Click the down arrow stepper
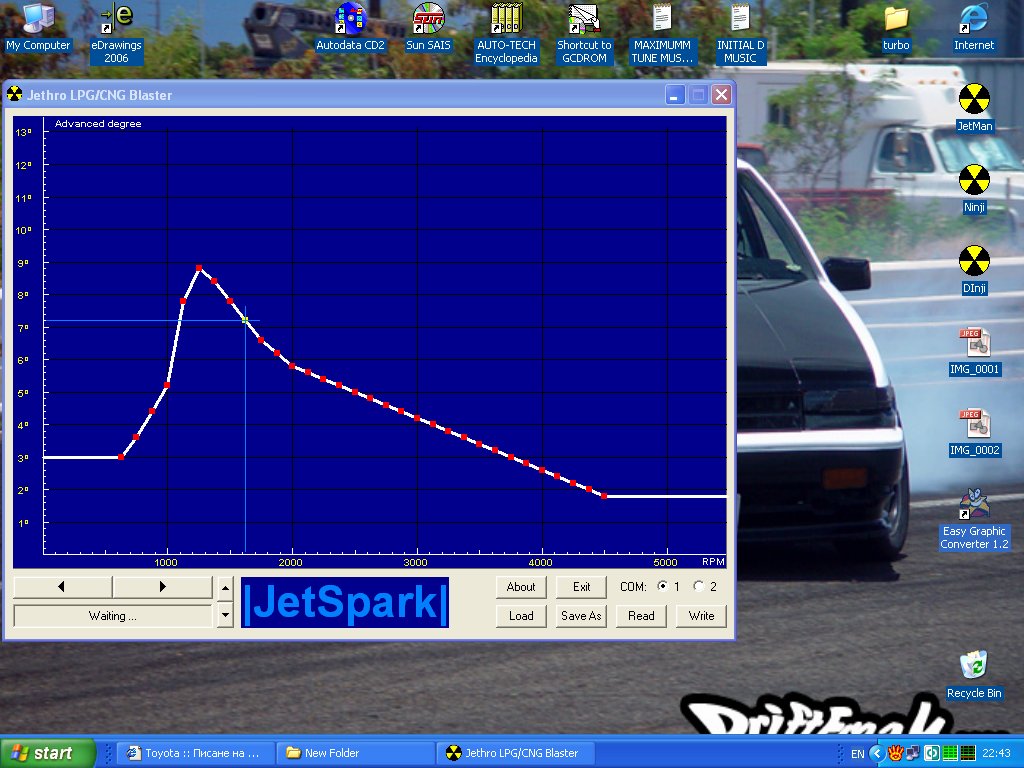Screen dimensions: 1024x768 tap(225, 615)
